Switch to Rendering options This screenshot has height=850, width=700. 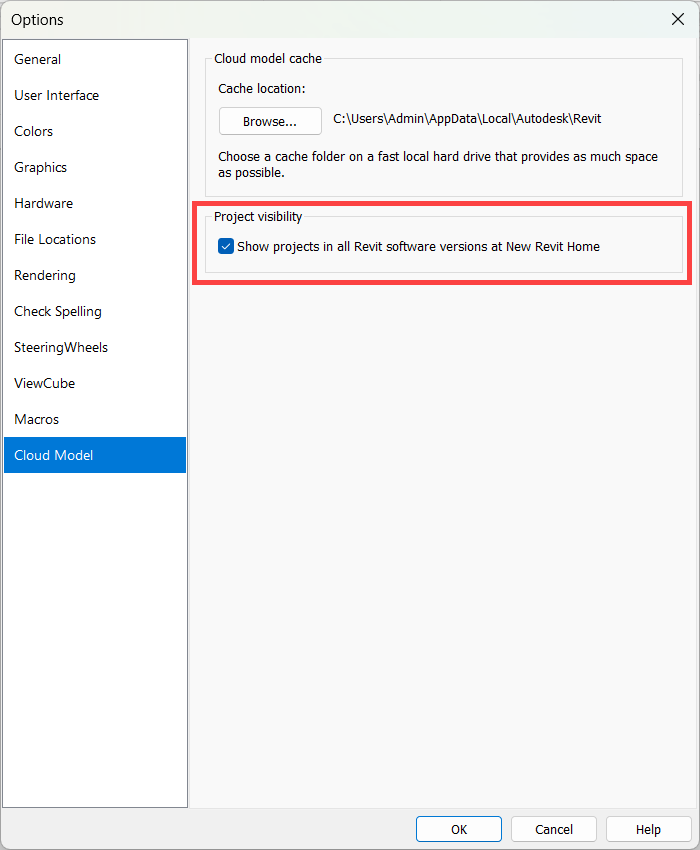95,275
